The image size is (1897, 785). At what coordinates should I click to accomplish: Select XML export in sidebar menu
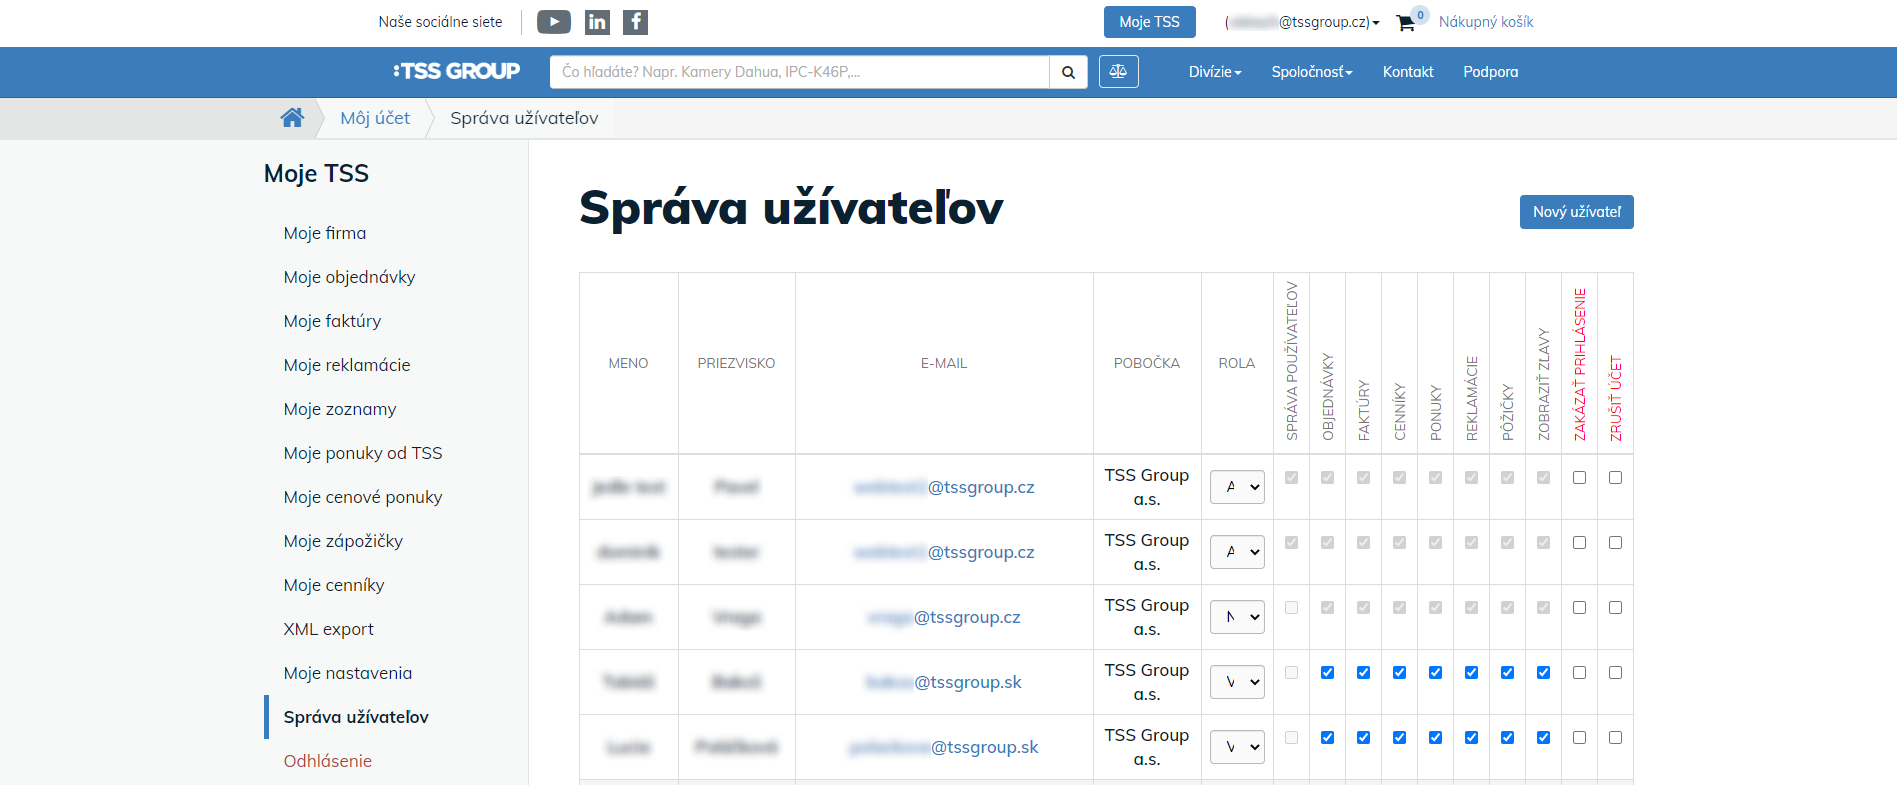pos(328,629)
